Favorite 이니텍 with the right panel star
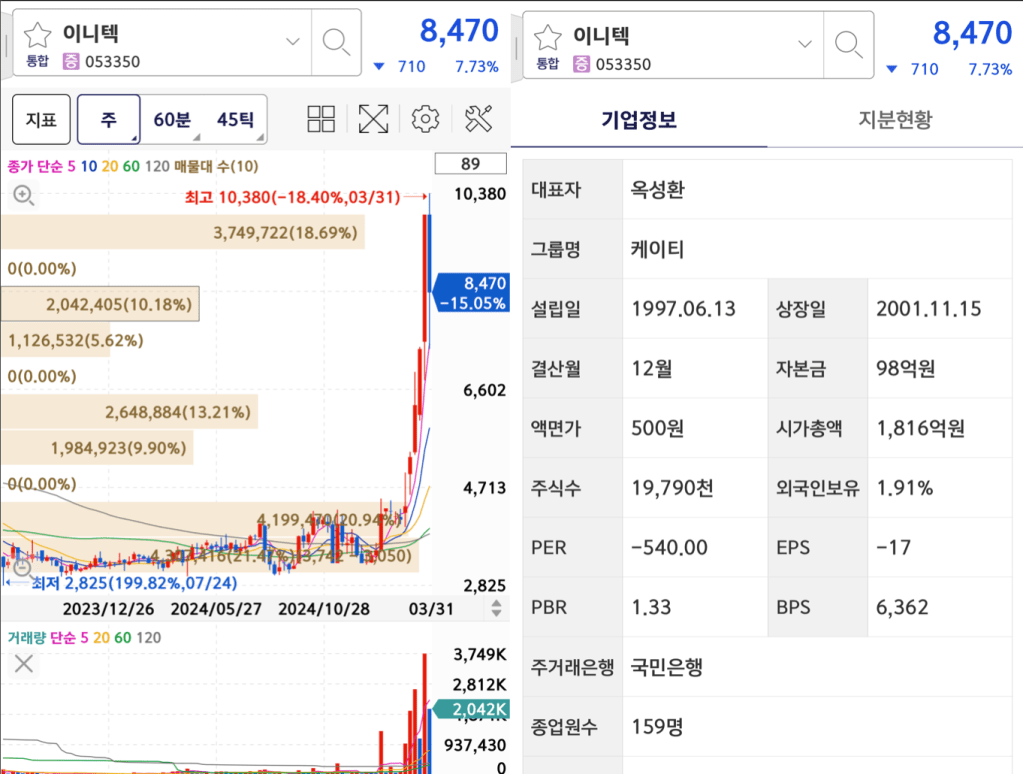The width and height of the screenshot is (1023, 774). pyautogui.click(x=547, y=38)
